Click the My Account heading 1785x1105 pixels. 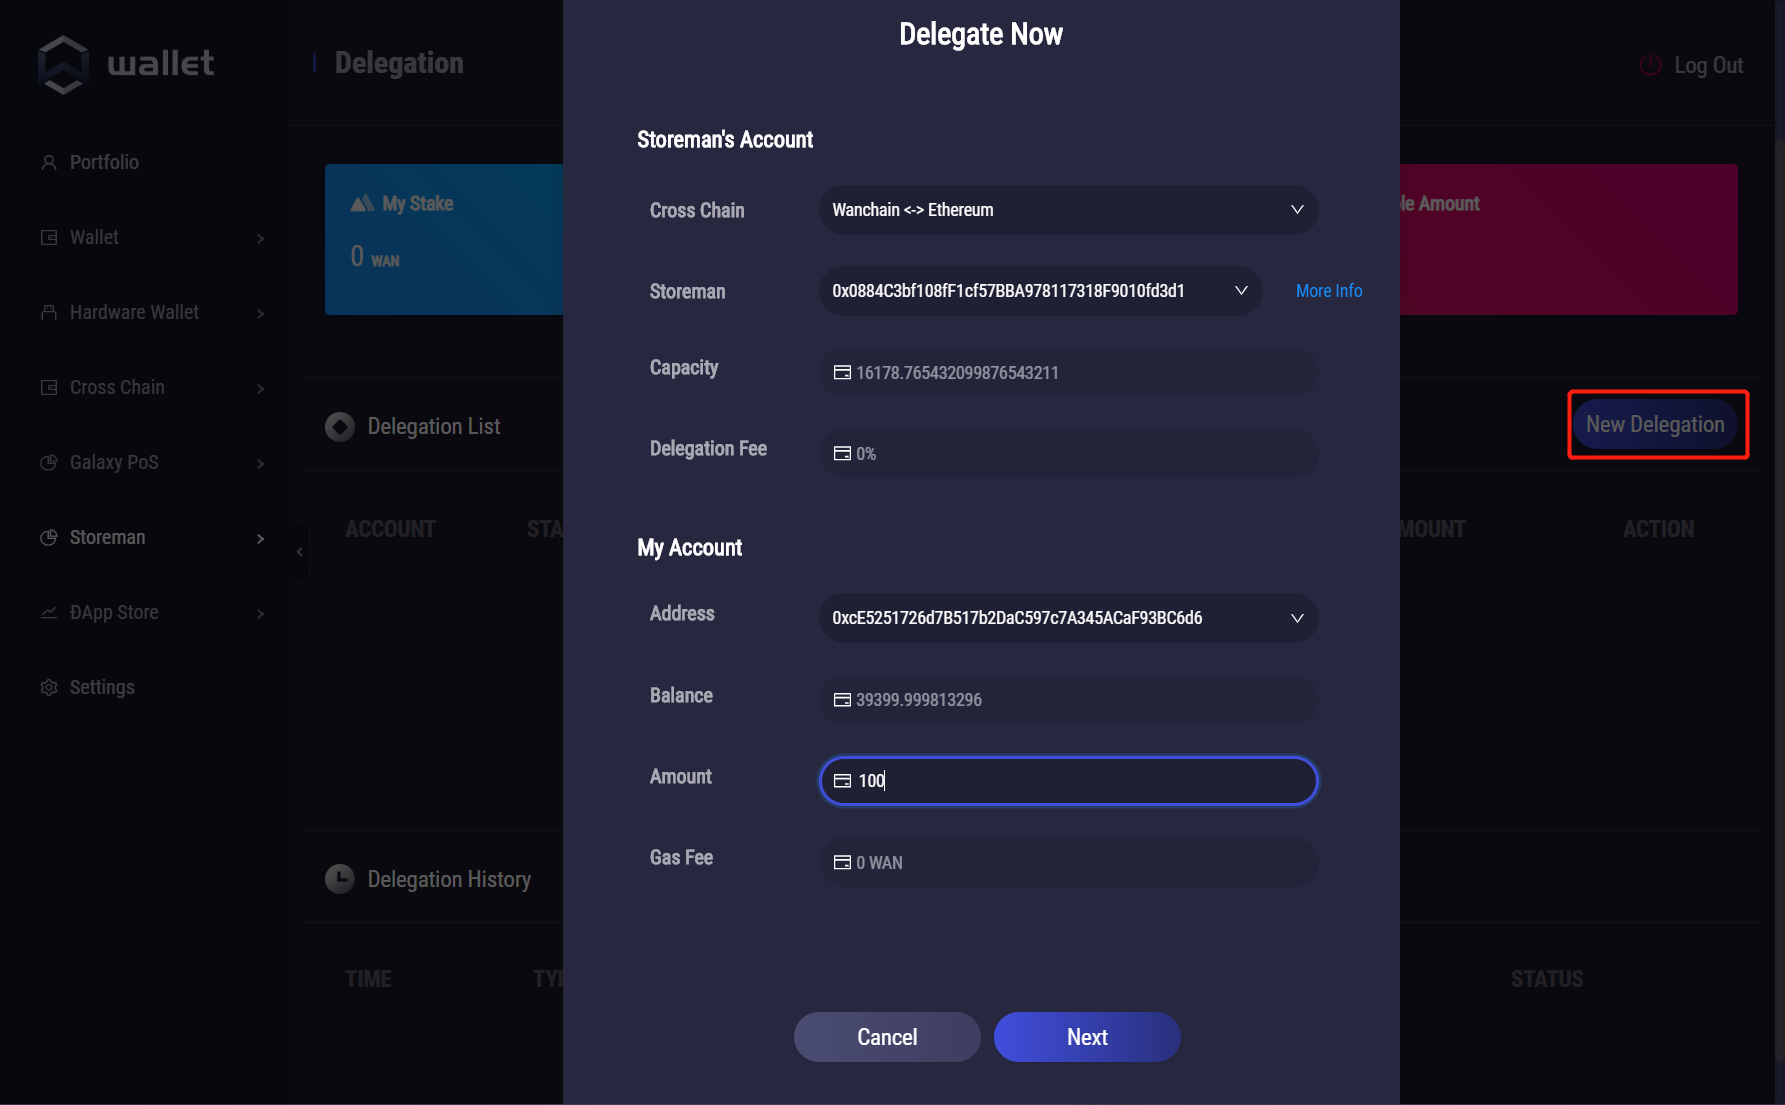[x=690, y=548]
